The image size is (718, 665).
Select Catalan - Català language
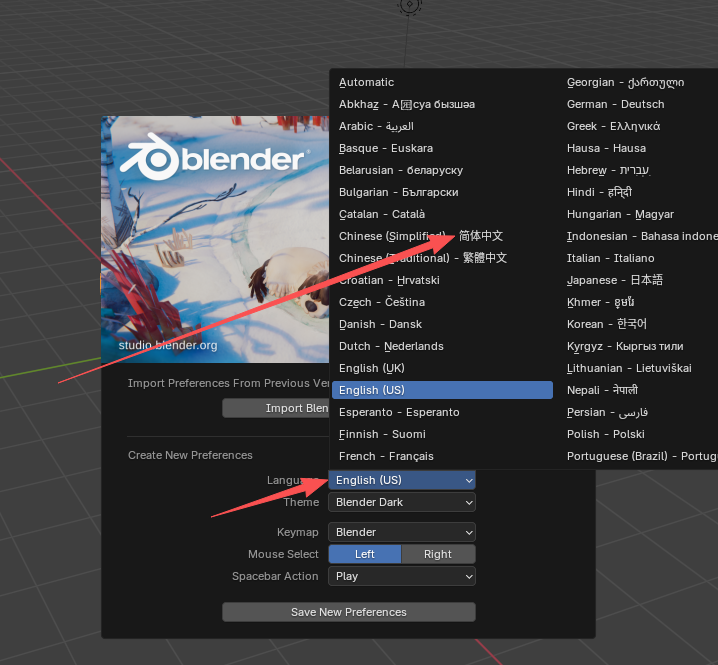click(x=442, y=214)
